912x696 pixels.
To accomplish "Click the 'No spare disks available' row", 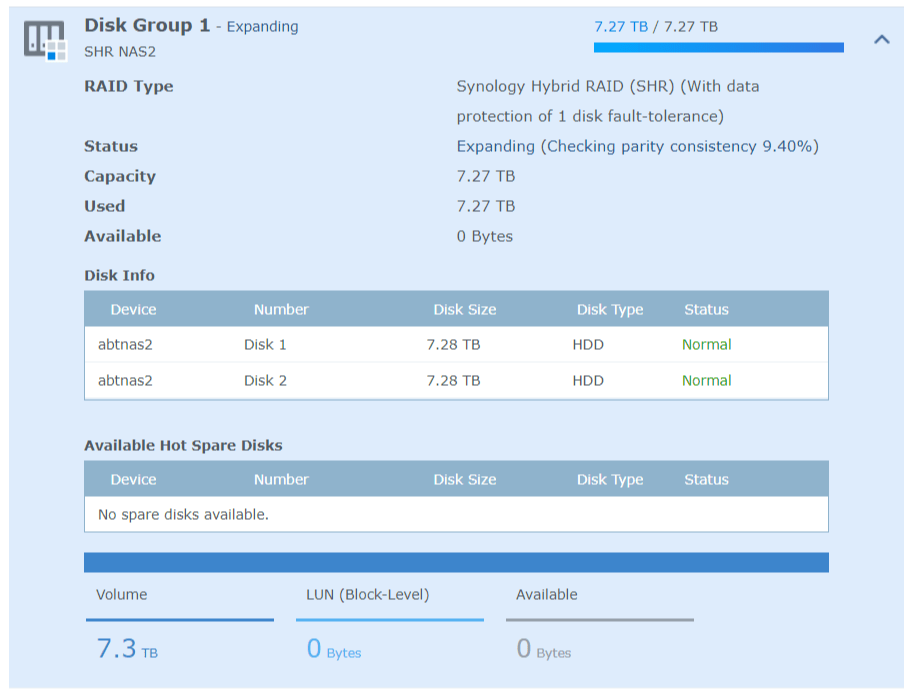I will click(456, 515).
